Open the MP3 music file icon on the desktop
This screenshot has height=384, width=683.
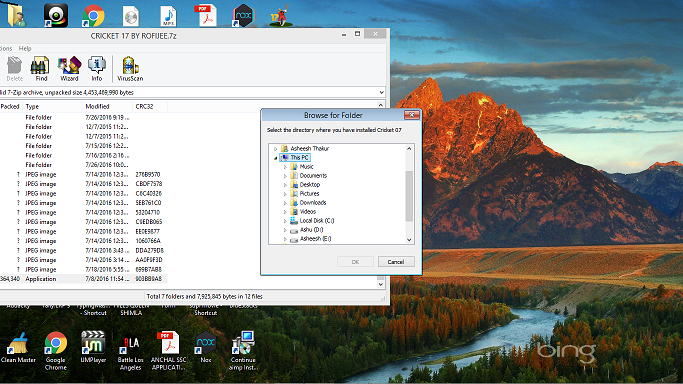click(168, 17)
